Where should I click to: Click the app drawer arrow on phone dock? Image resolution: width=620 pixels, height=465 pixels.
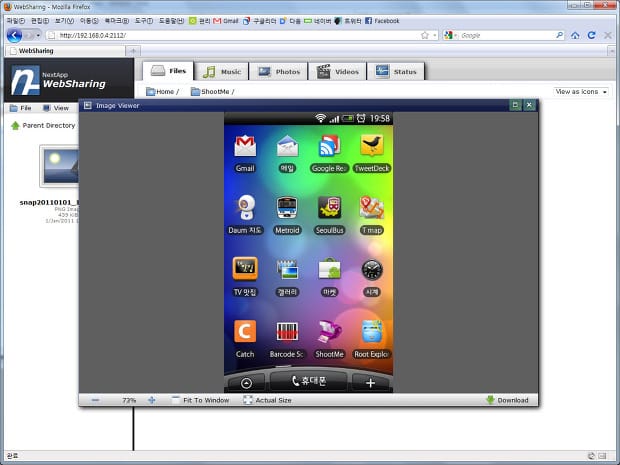click(x=246, y=383)
